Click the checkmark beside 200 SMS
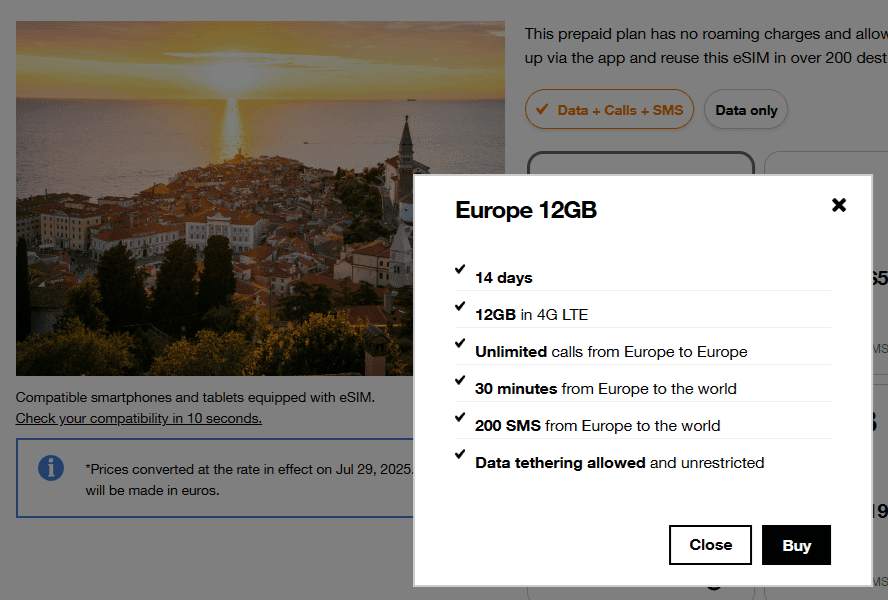 coord(460,418)
